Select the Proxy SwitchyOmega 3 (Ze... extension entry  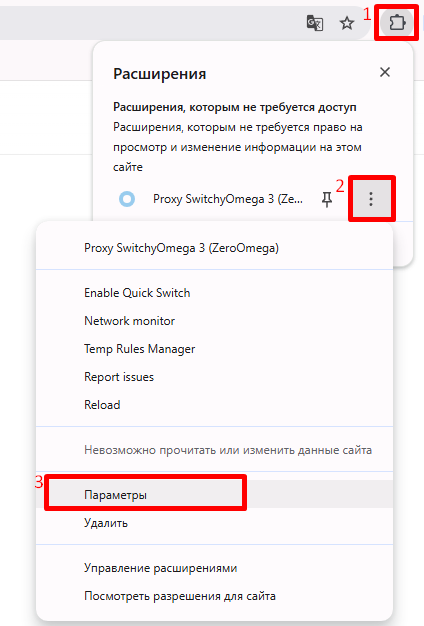pos(228,199)
